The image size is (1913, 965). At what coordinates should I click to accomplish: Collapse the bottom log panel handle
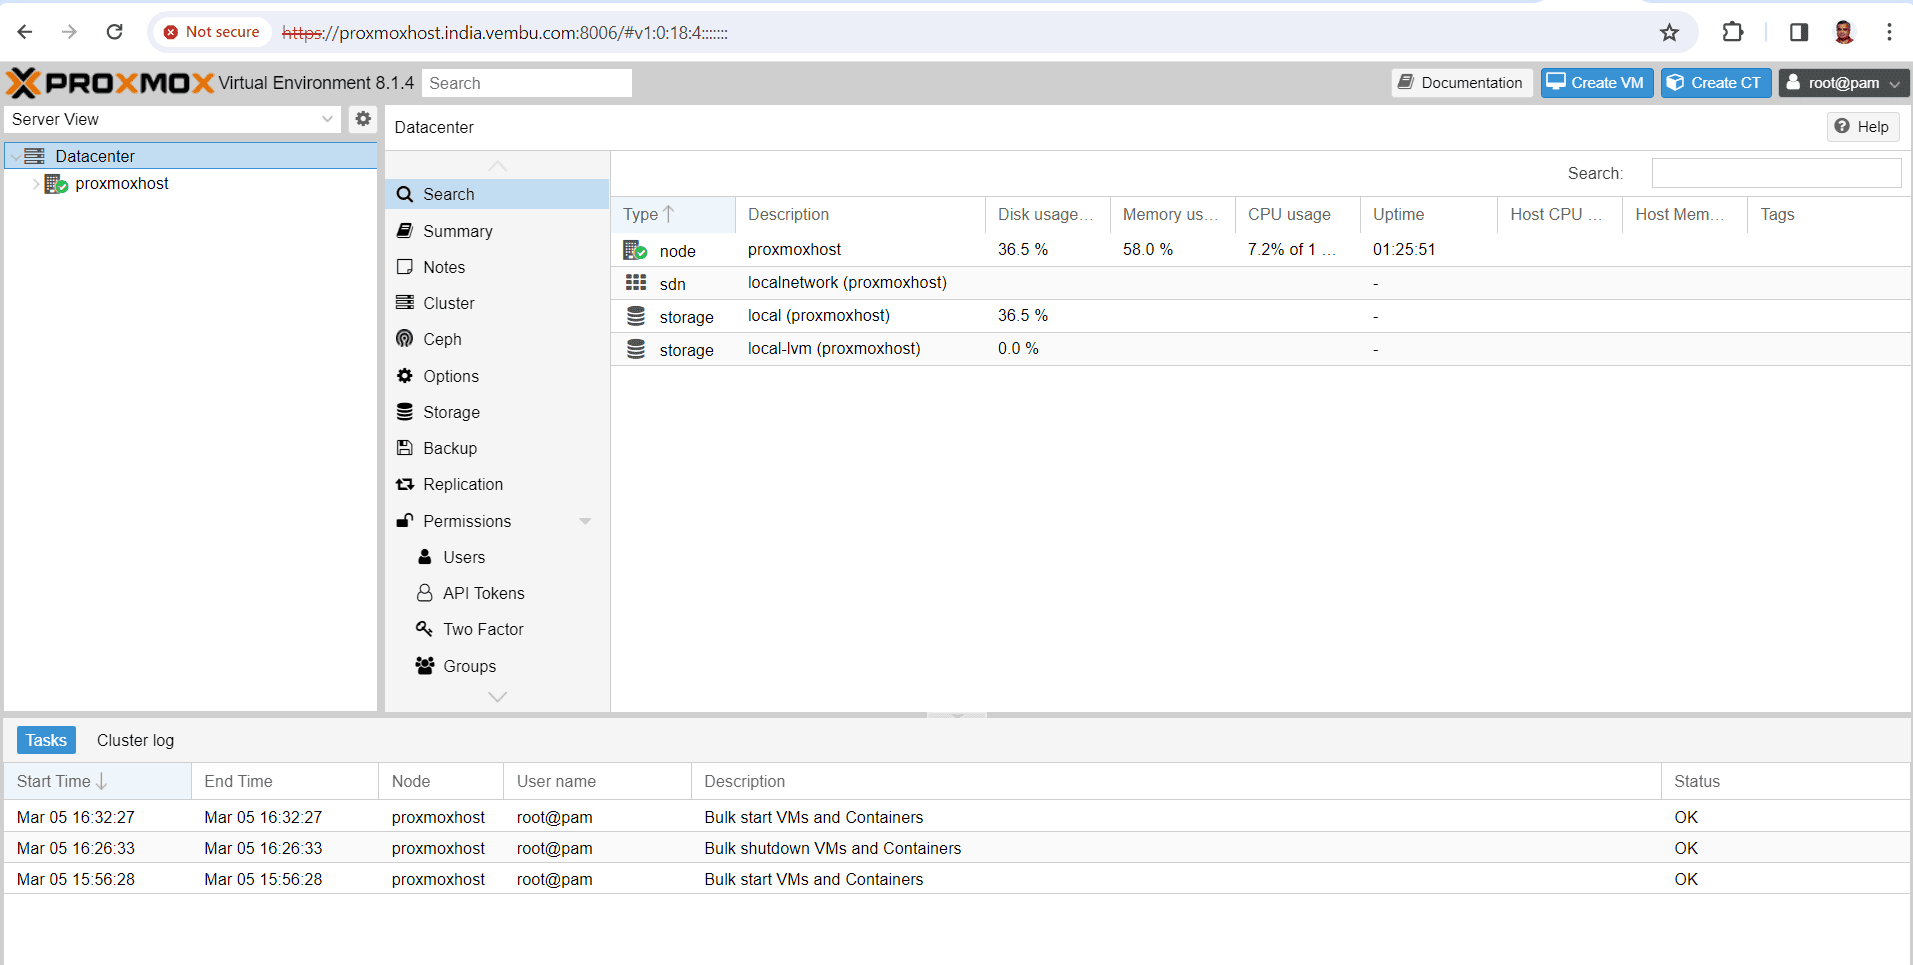click(x=957, y=715)
